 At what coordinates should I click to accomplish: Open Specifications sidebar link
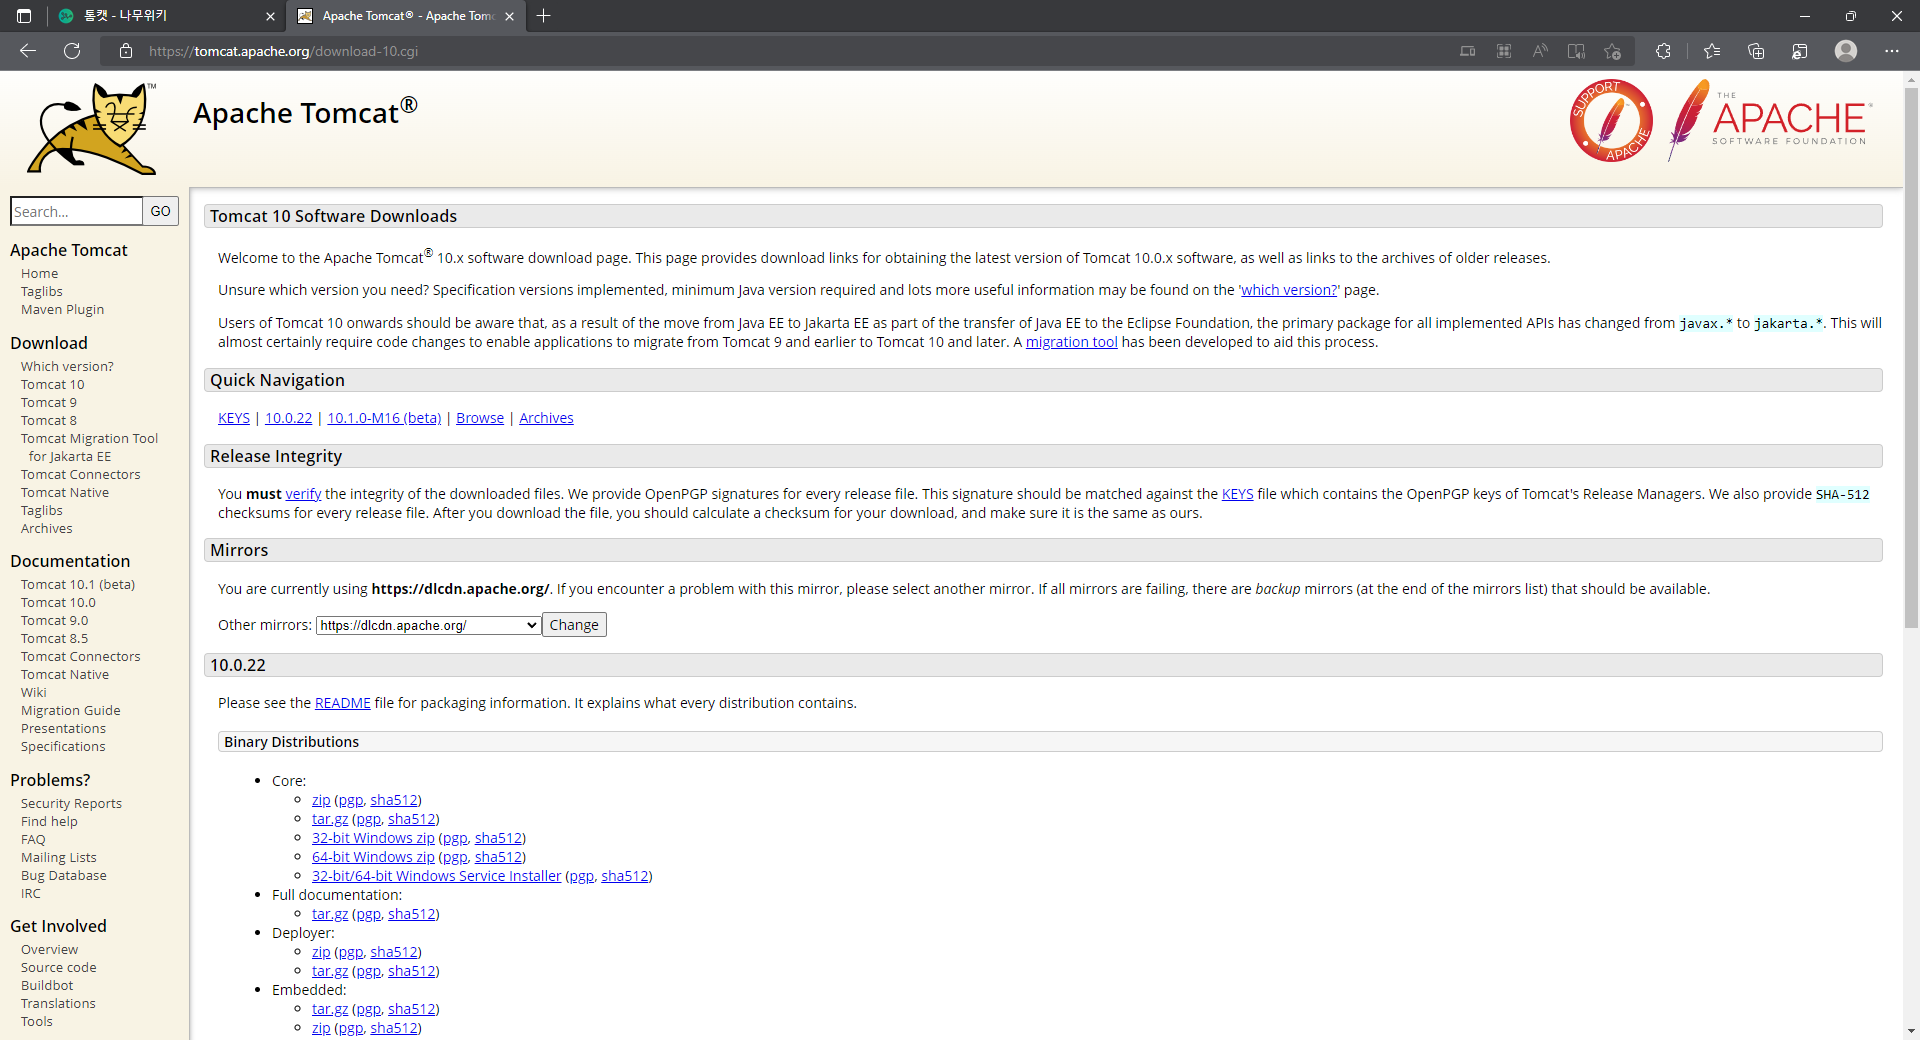click(x=63, y=746)
